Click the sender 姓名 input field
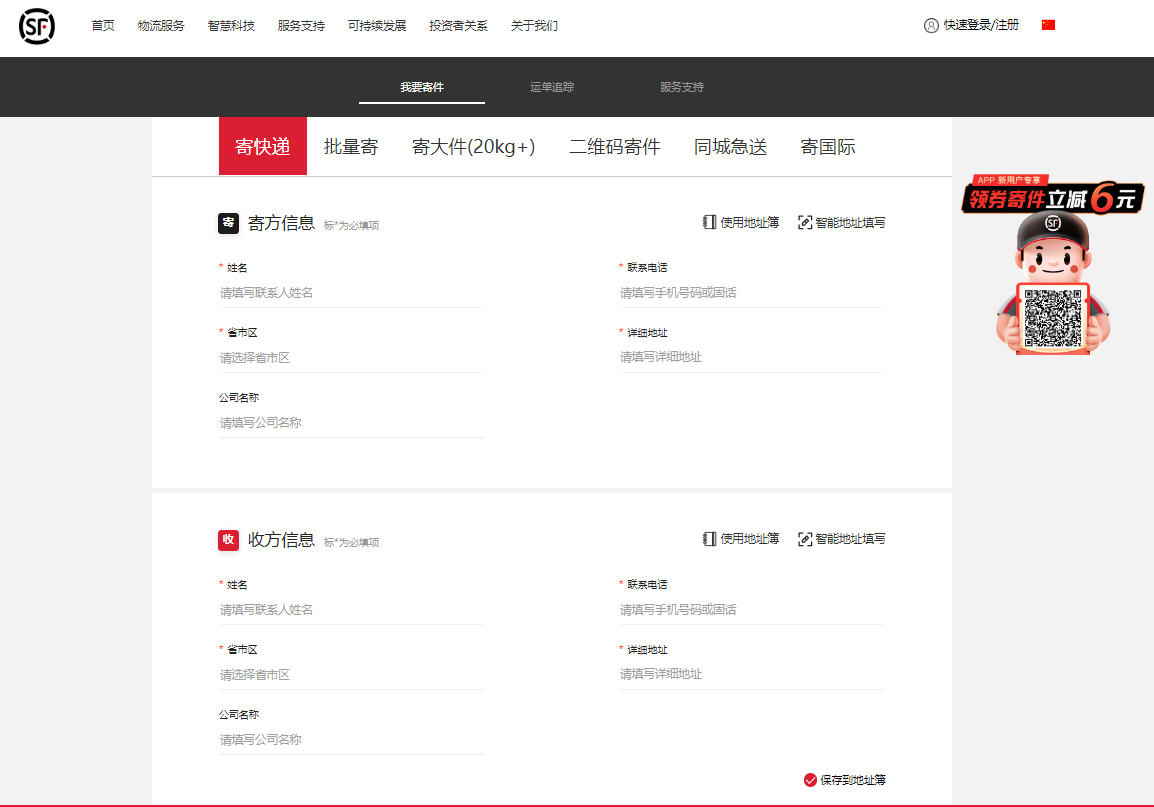The height and width of the screenshot is (807, 1154). tap(351, 292)
